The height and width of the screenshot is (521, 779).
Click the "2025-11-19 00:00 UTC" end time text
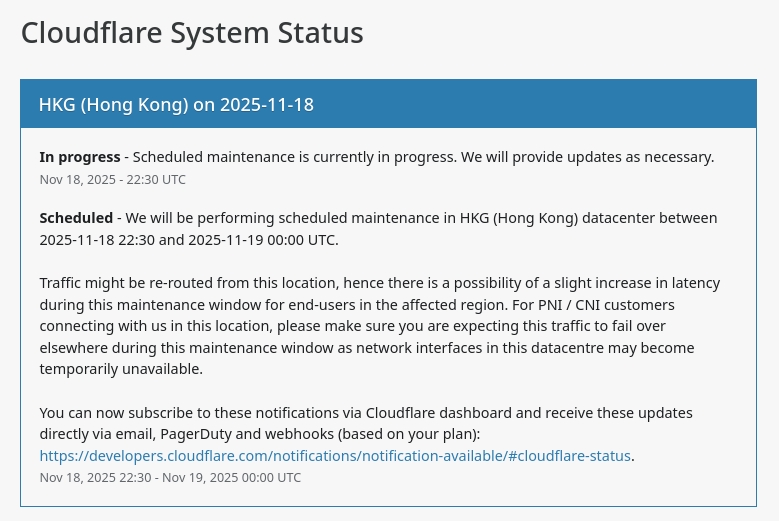pos(263,240)
